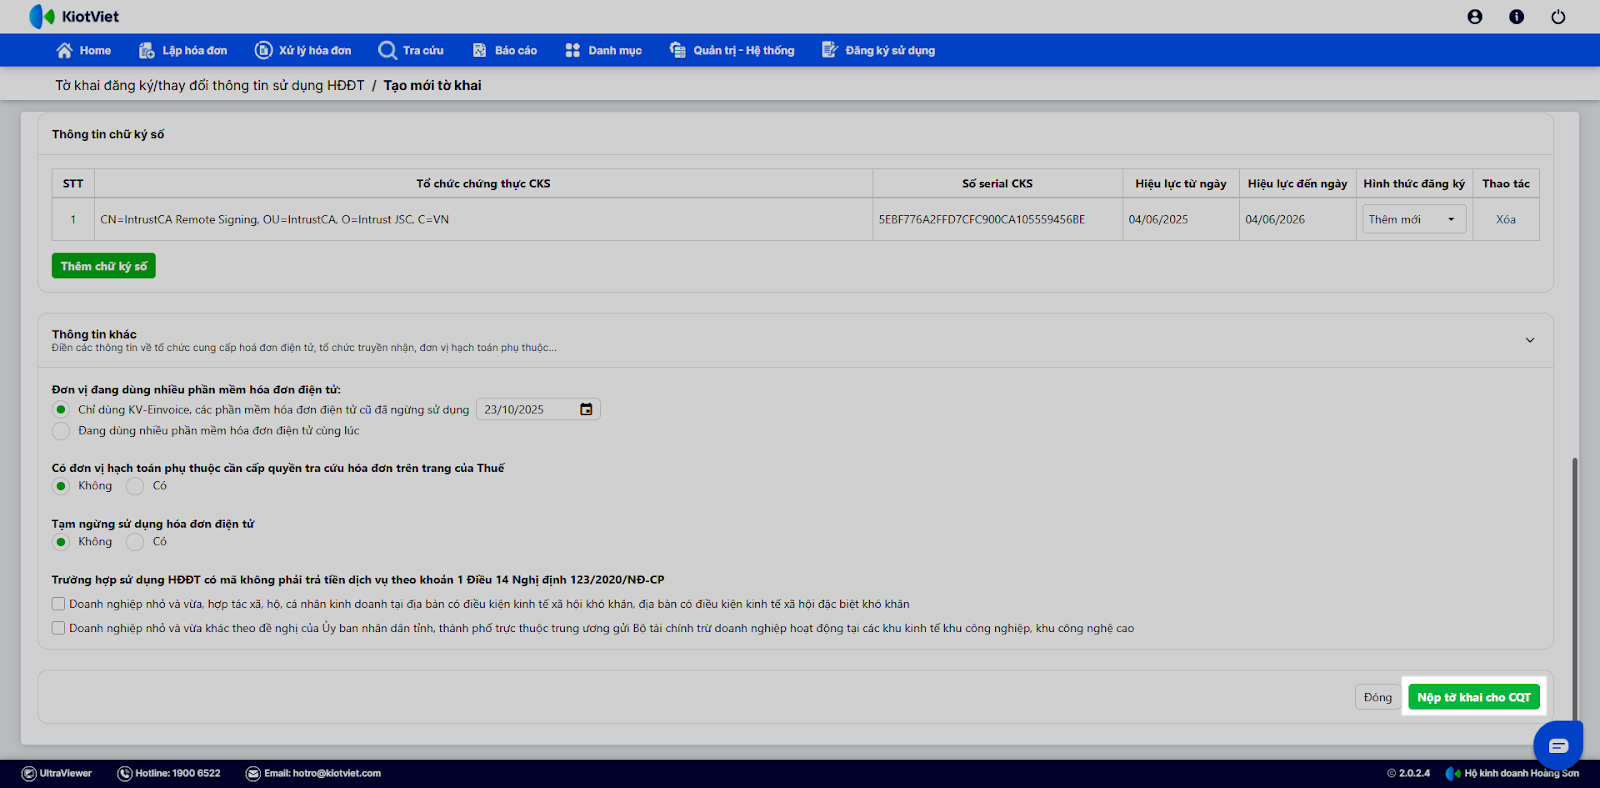The width and height of the screenshot is (1600, 788).
Task: Click the Home house icon
Action: (65, 50)
